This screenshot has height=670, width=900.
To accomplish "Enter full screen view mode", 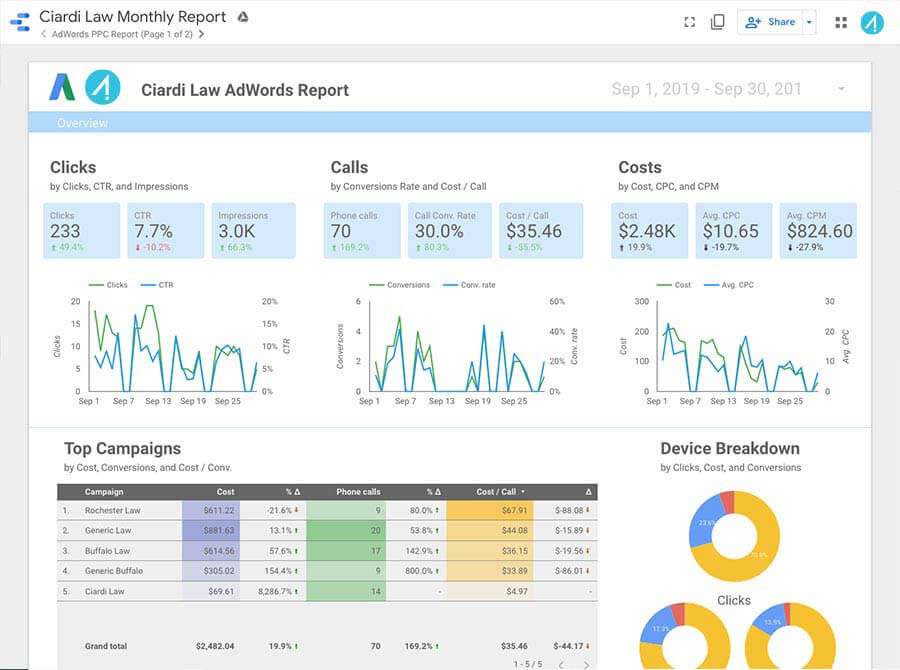I will pos(689,22).
